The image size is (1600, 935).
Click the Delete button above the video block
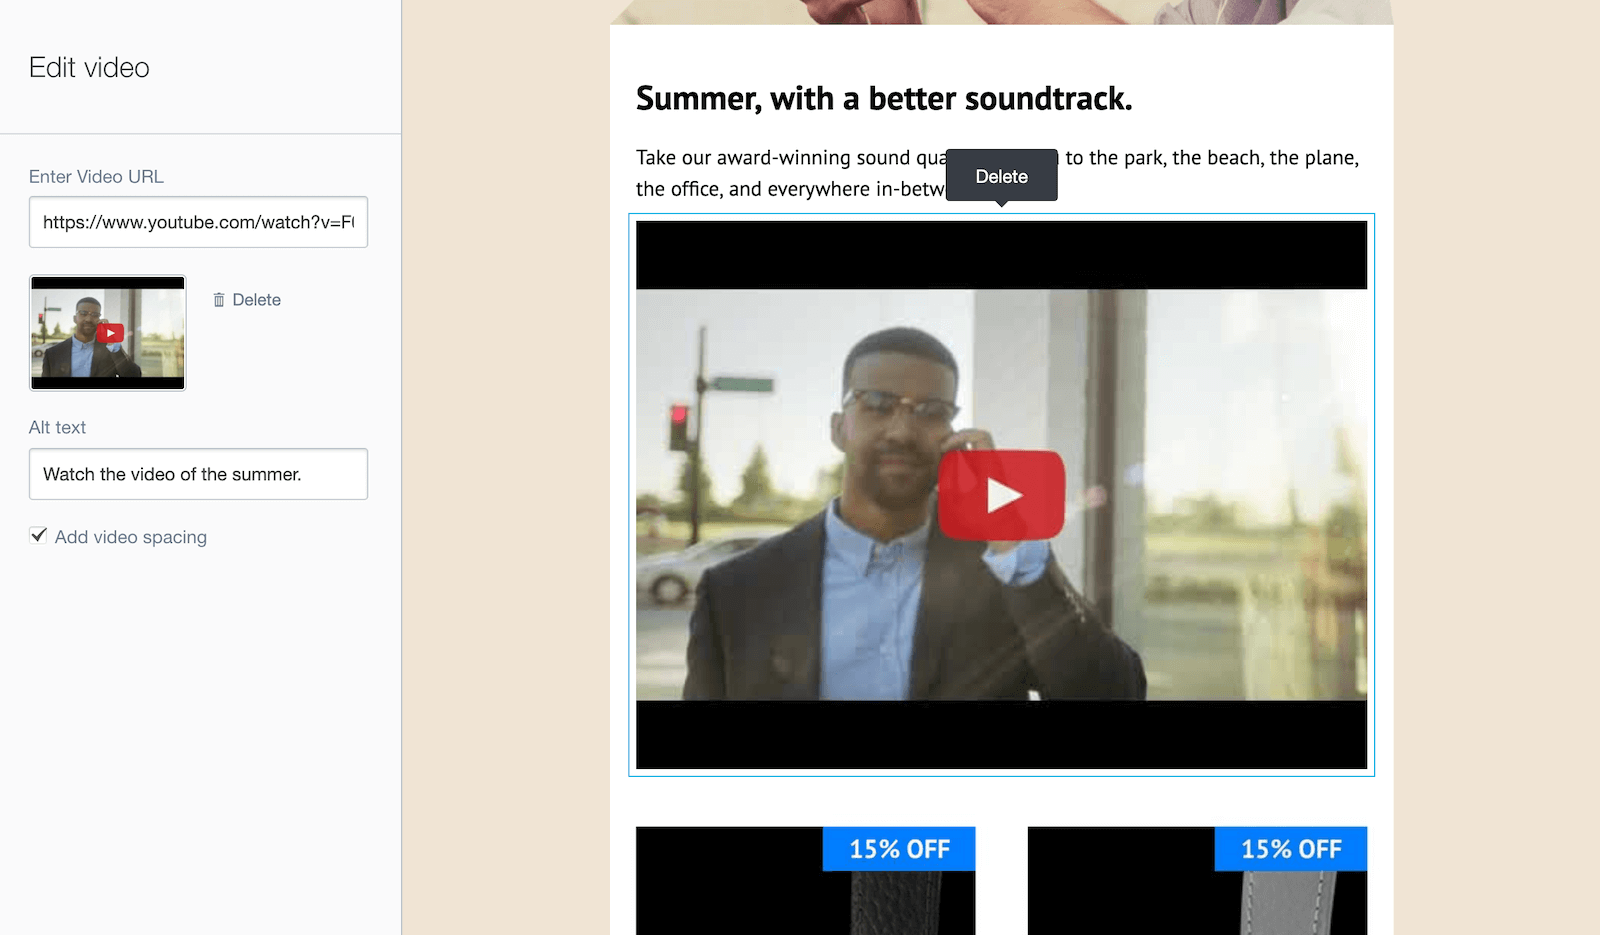1001,175
